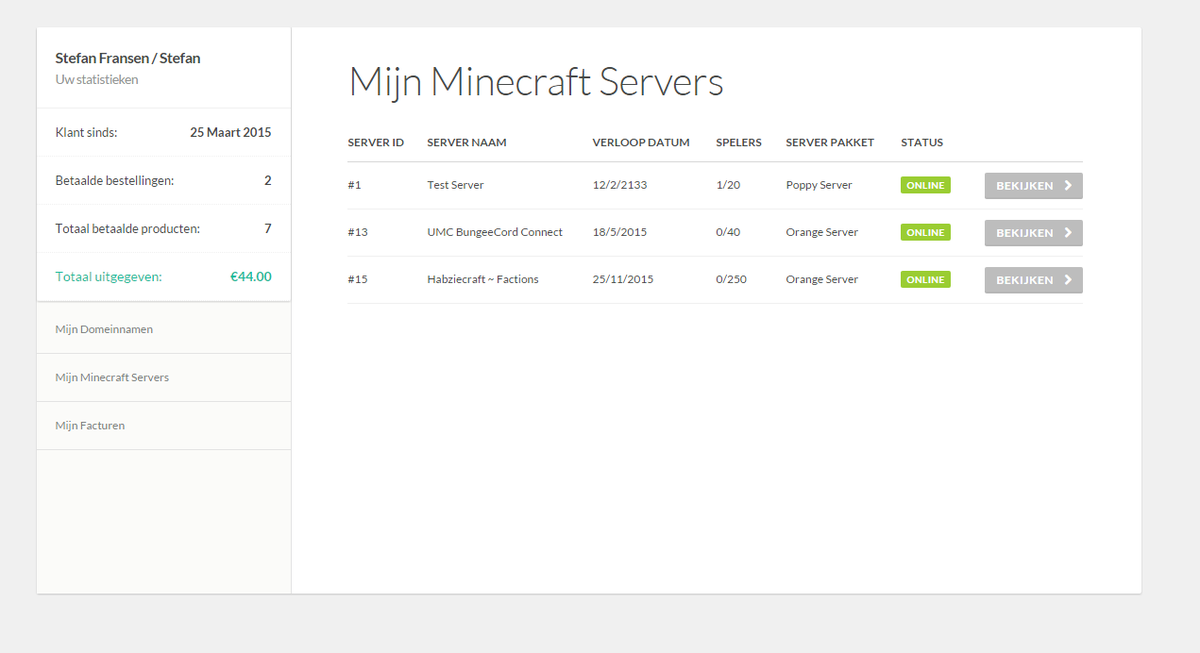
Task: Select server ID #13 cell
Action: click(x=358, y=232)
